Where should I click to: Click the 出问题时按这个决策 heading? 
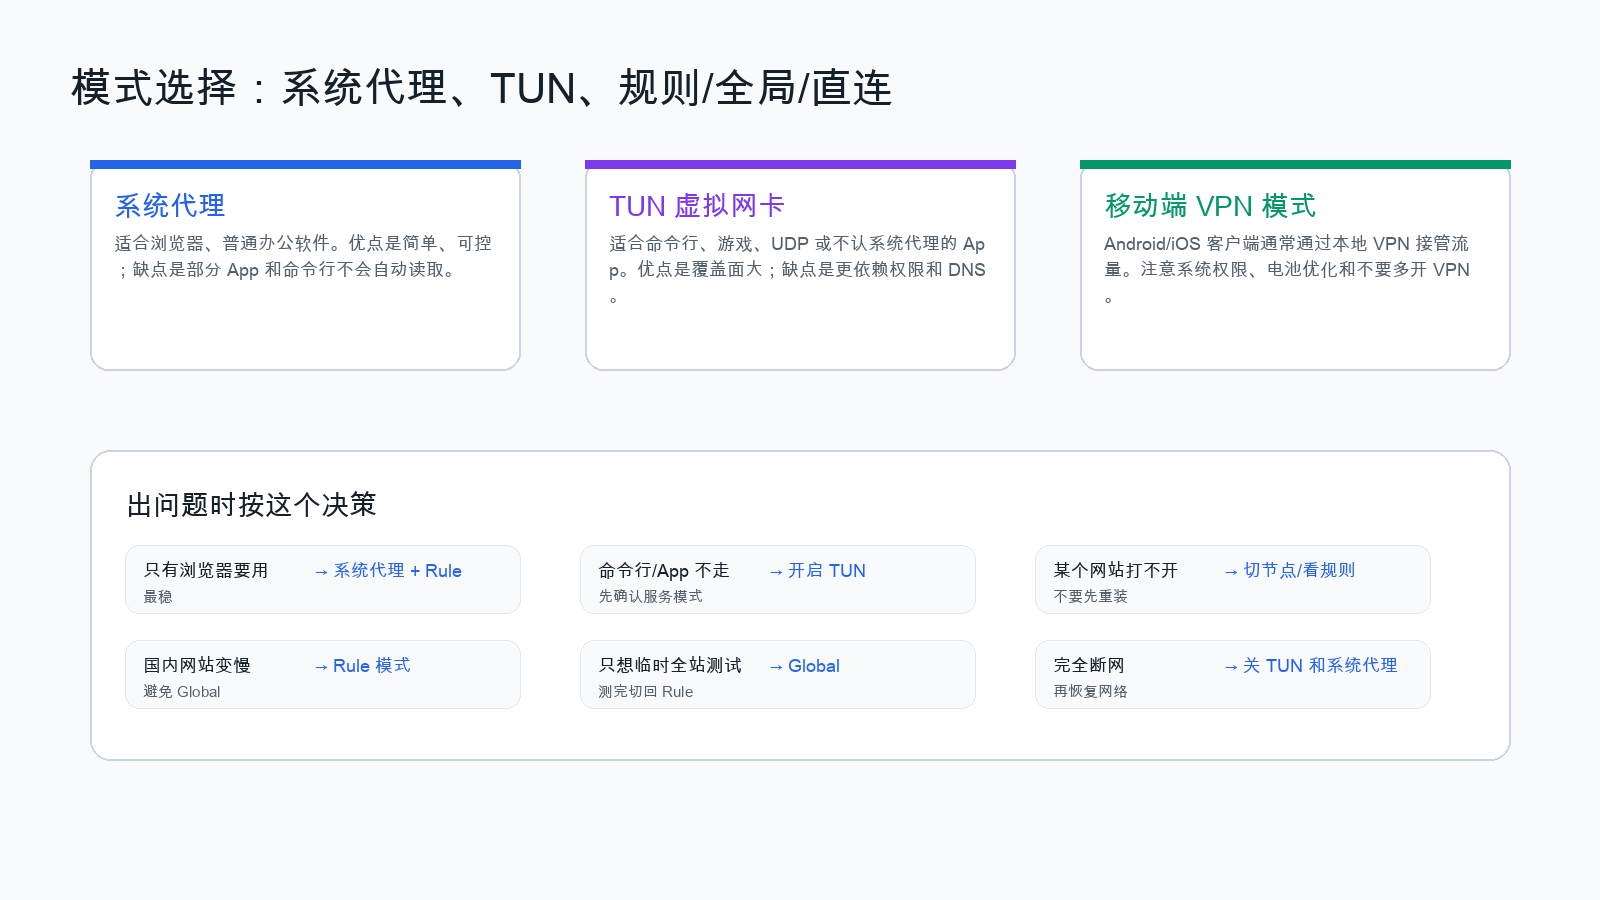click(x=251, y=505)
